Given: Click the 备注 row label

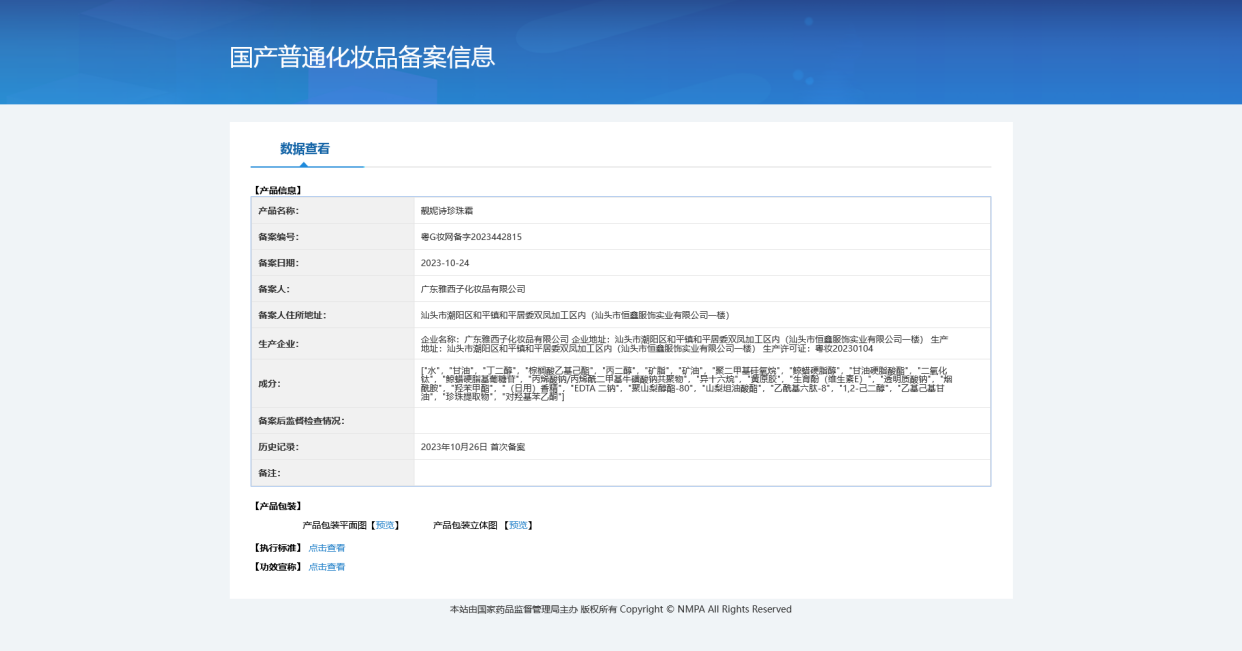Looking at the screenshot, I should 269,473.
